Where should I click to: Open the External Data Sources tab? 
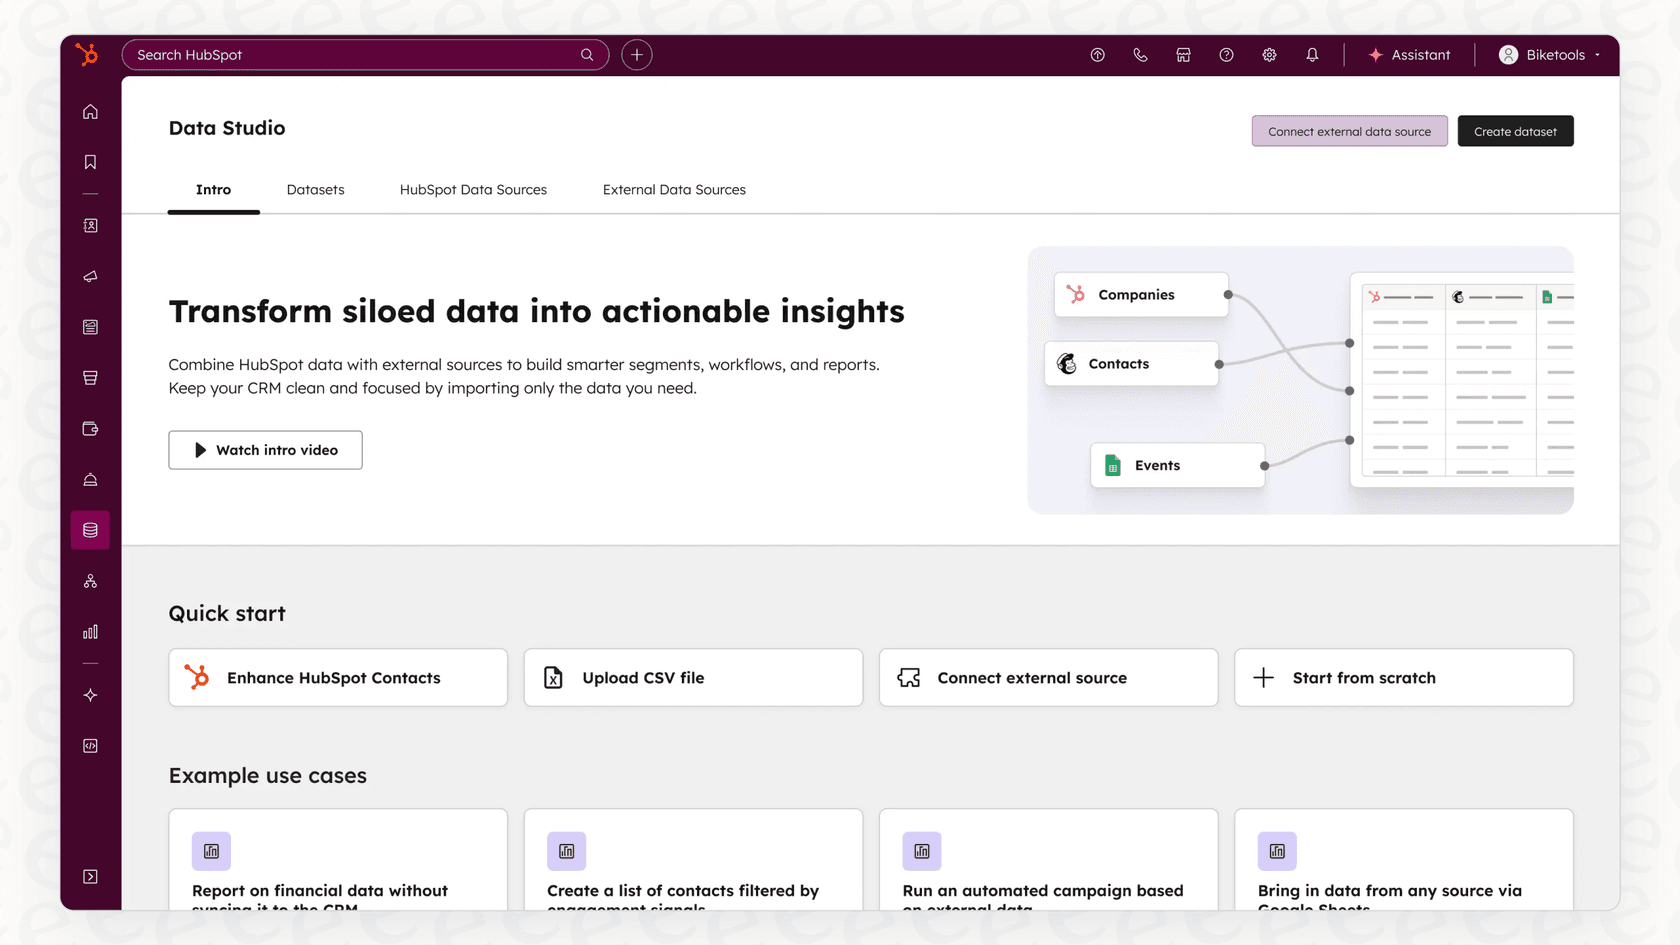tap(674, 189)
